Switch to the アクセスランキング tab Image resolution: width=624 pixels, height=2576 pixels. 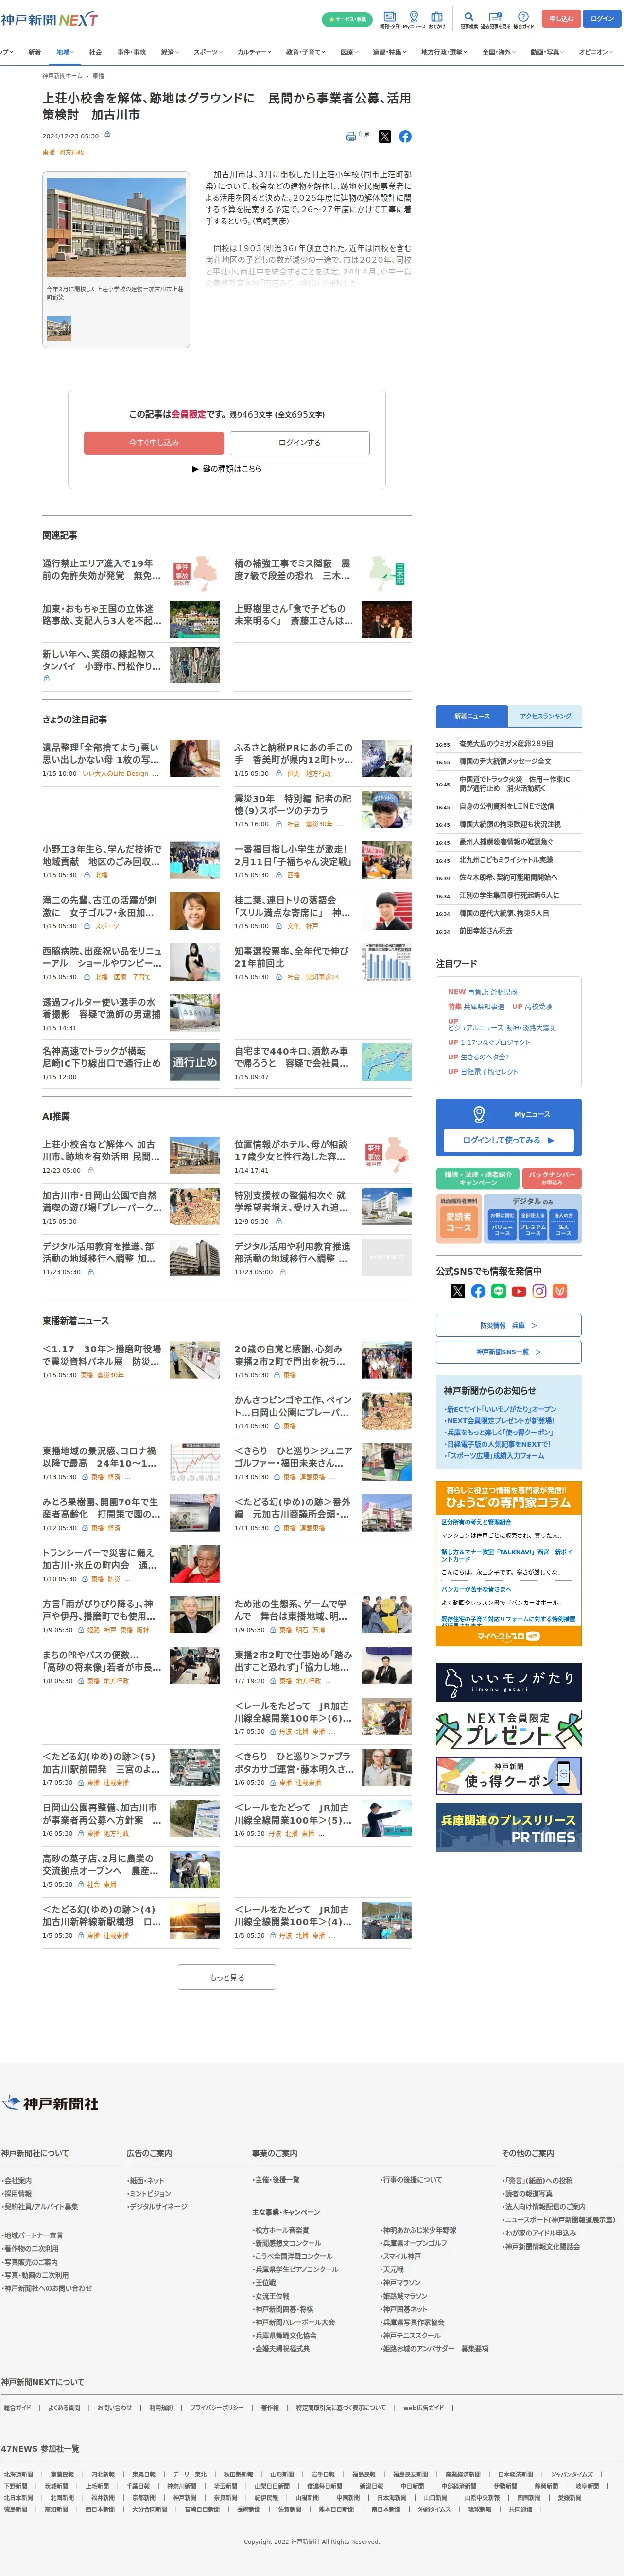[545, 716]
